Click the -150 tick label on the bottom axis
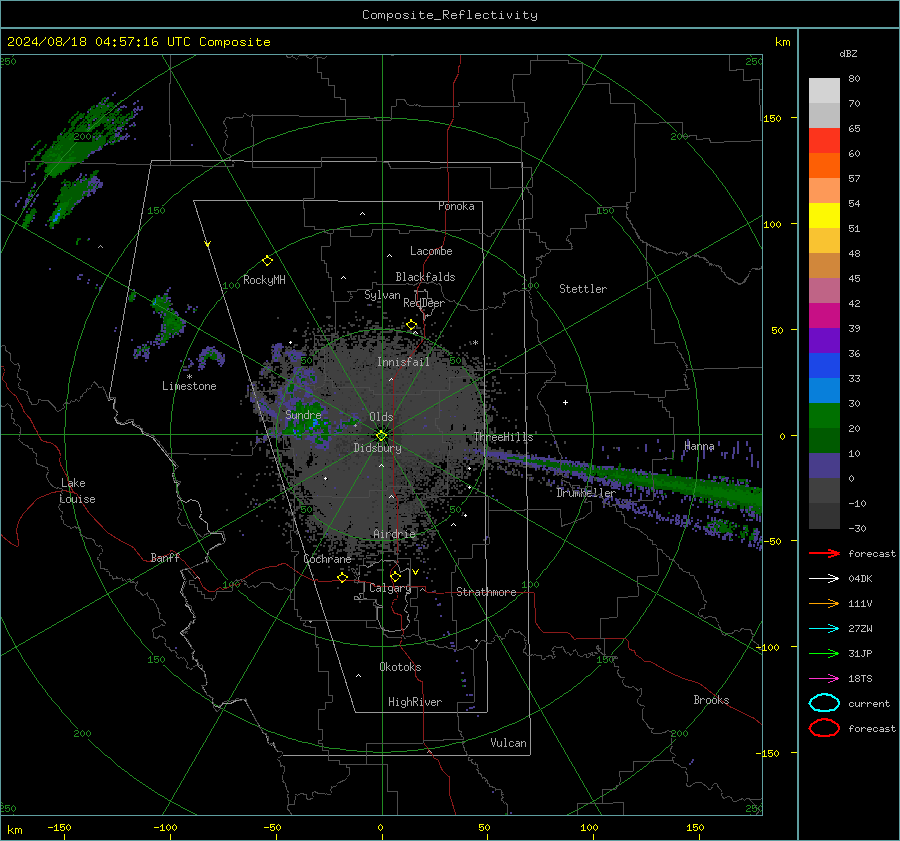The image size is (900, 841). click(x=59, y=827)
